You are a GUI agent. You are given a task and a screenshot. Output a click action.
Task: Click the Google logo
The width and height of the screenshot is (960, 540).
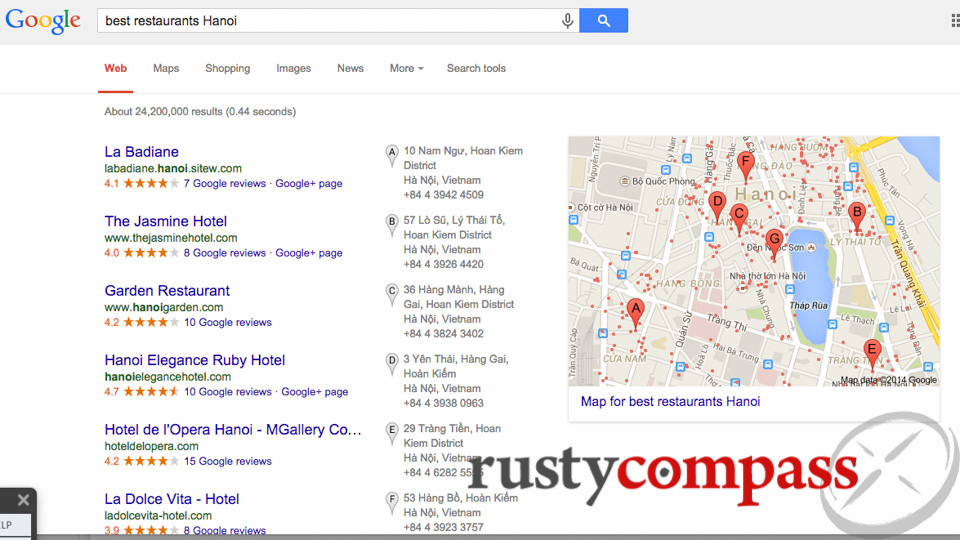(x=43, y=21)
